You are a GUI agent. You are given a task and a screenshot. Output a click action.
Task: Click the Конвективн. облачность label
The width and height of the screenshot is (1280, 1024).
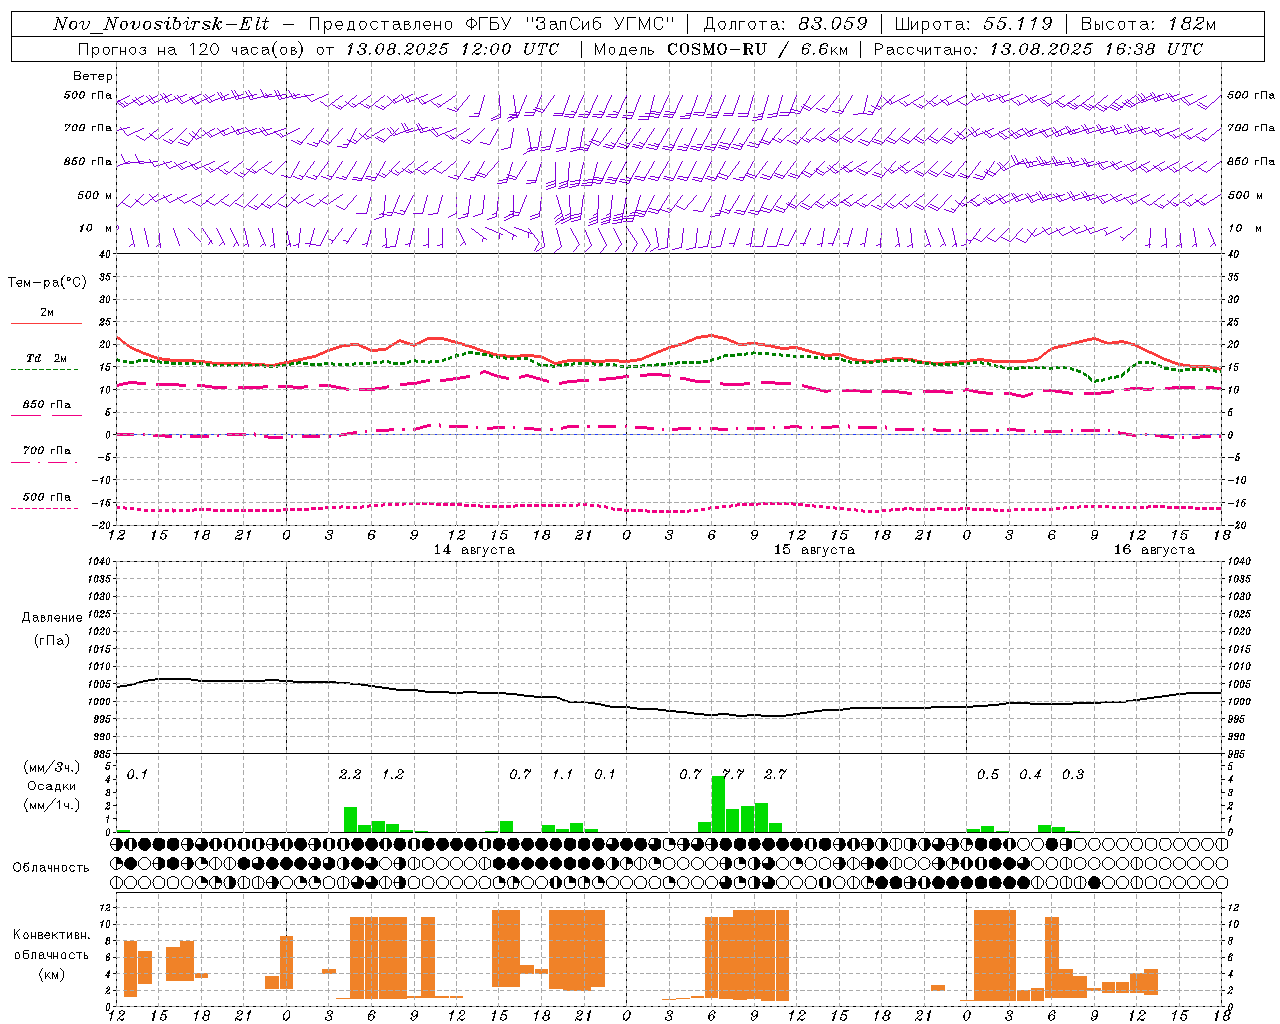point(51,954)
